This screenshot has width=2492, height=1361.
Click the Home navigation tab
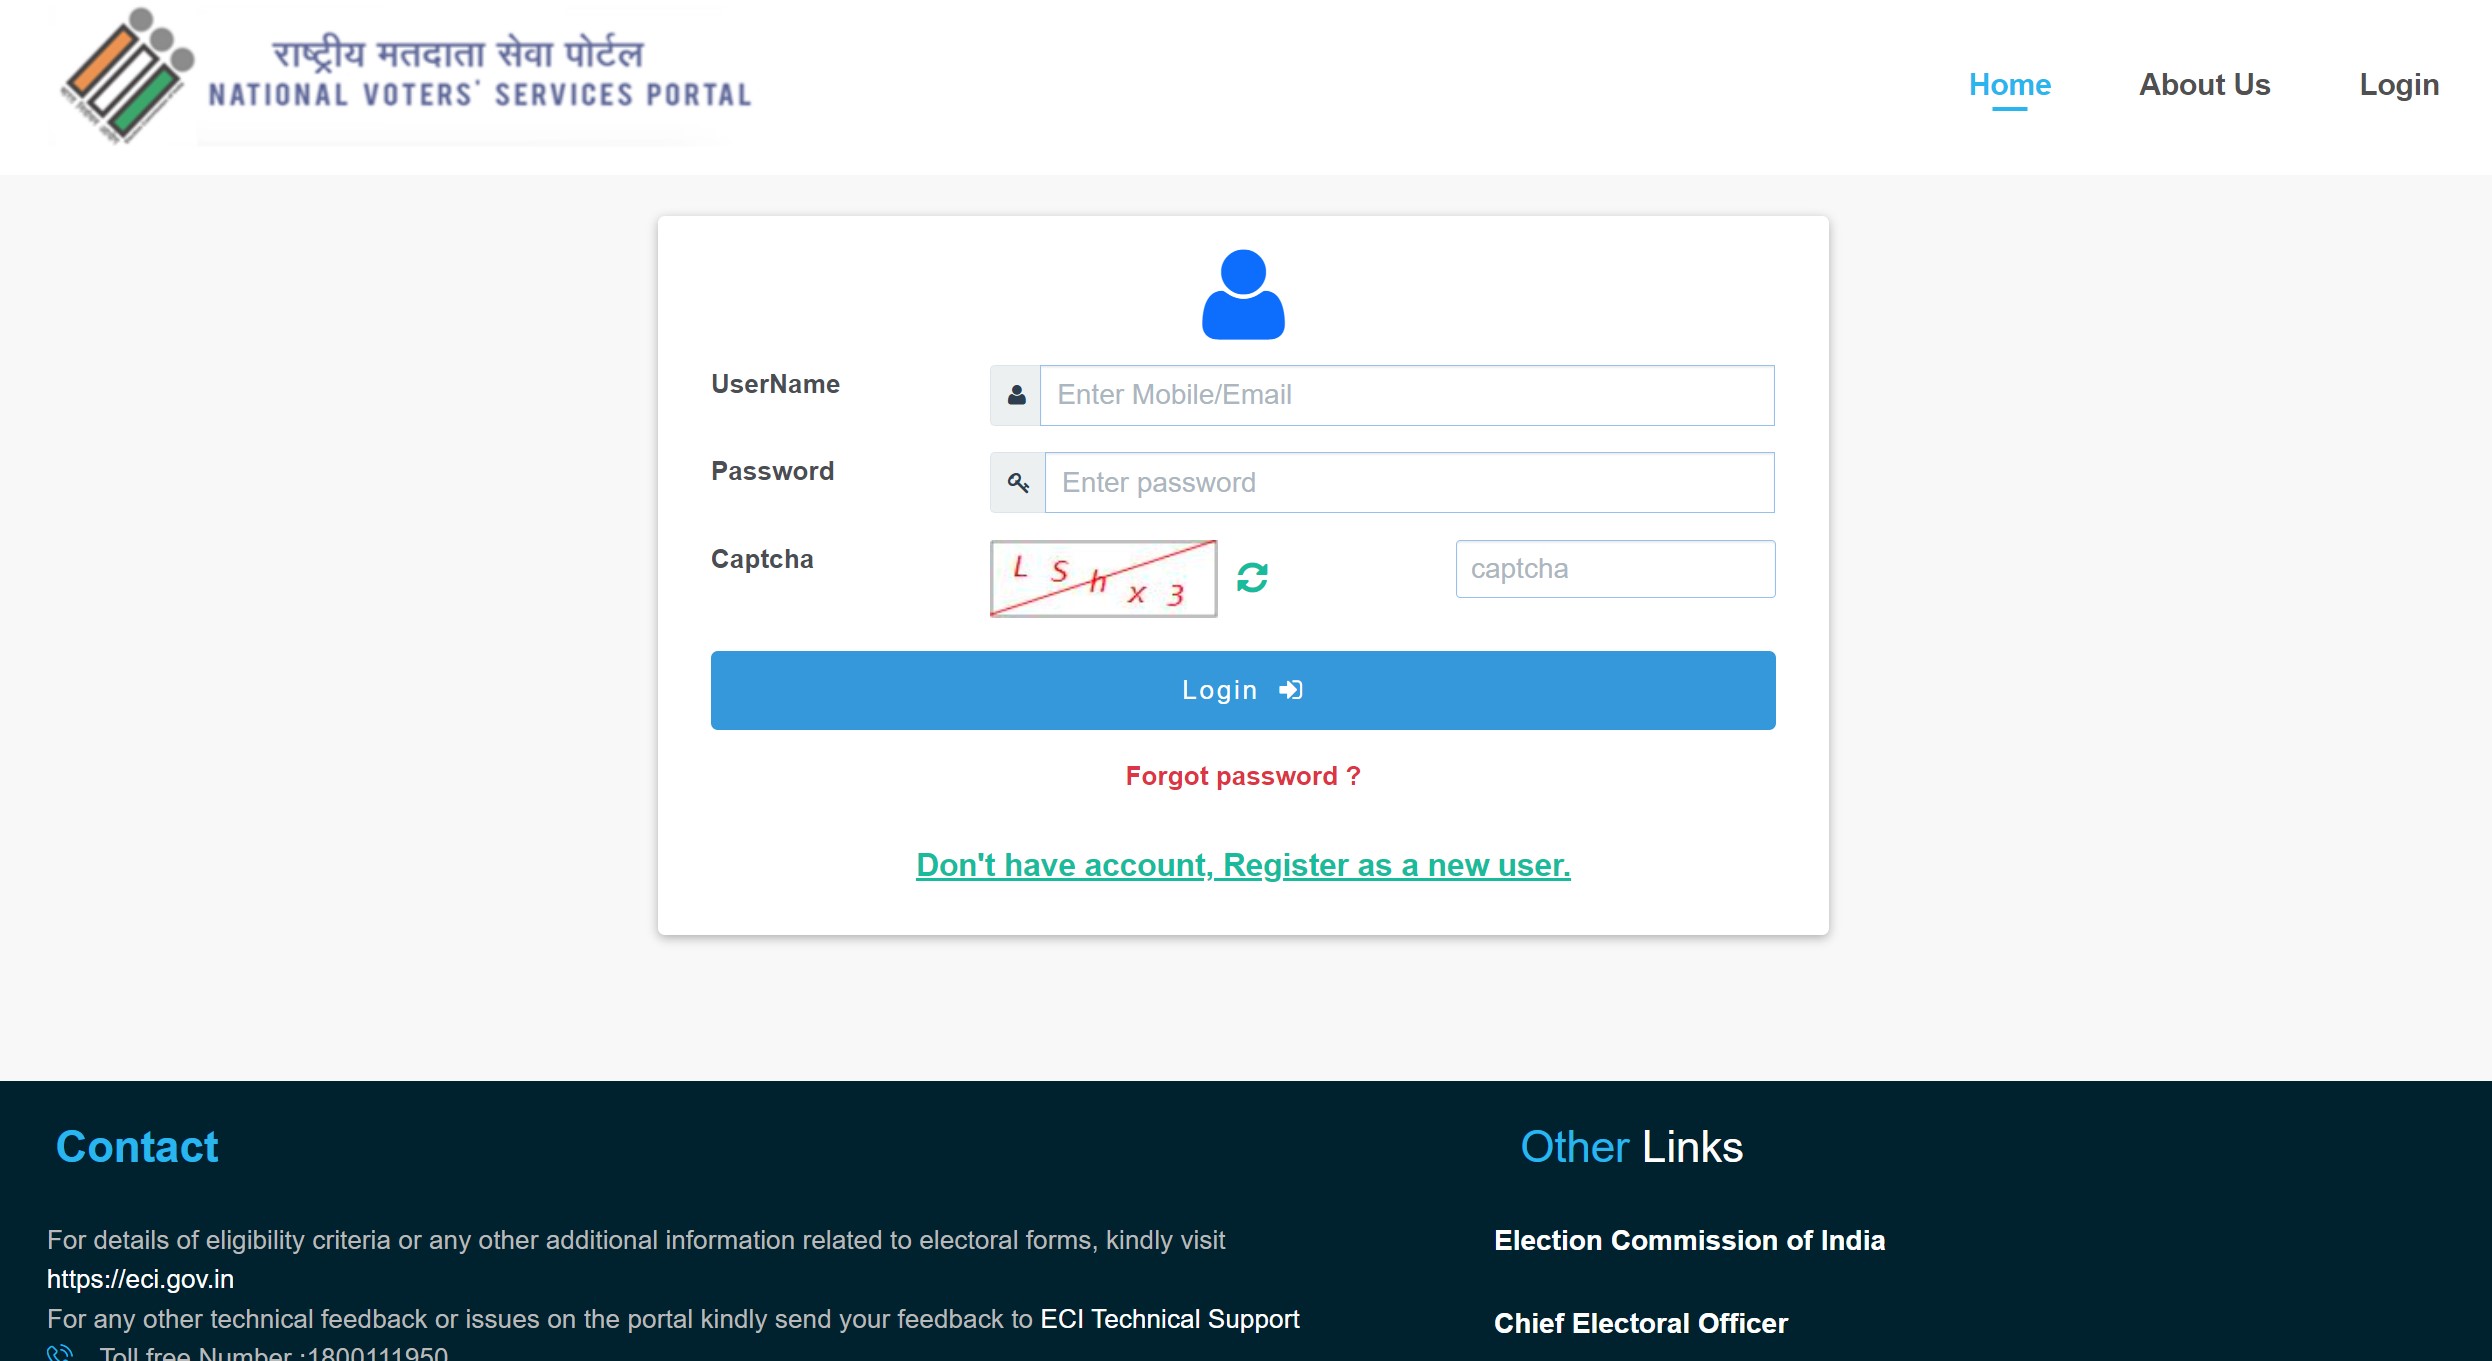pos(2011,84)
